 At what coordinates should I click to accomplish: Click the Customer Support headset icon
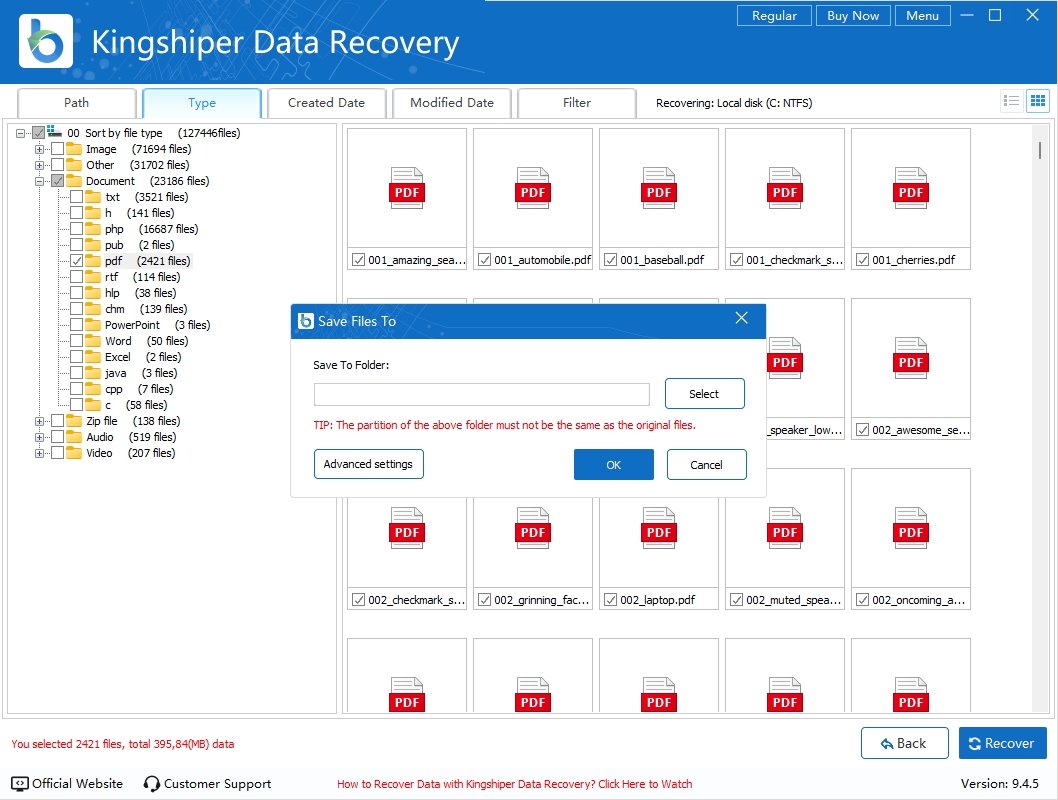(x=152, y=784)
